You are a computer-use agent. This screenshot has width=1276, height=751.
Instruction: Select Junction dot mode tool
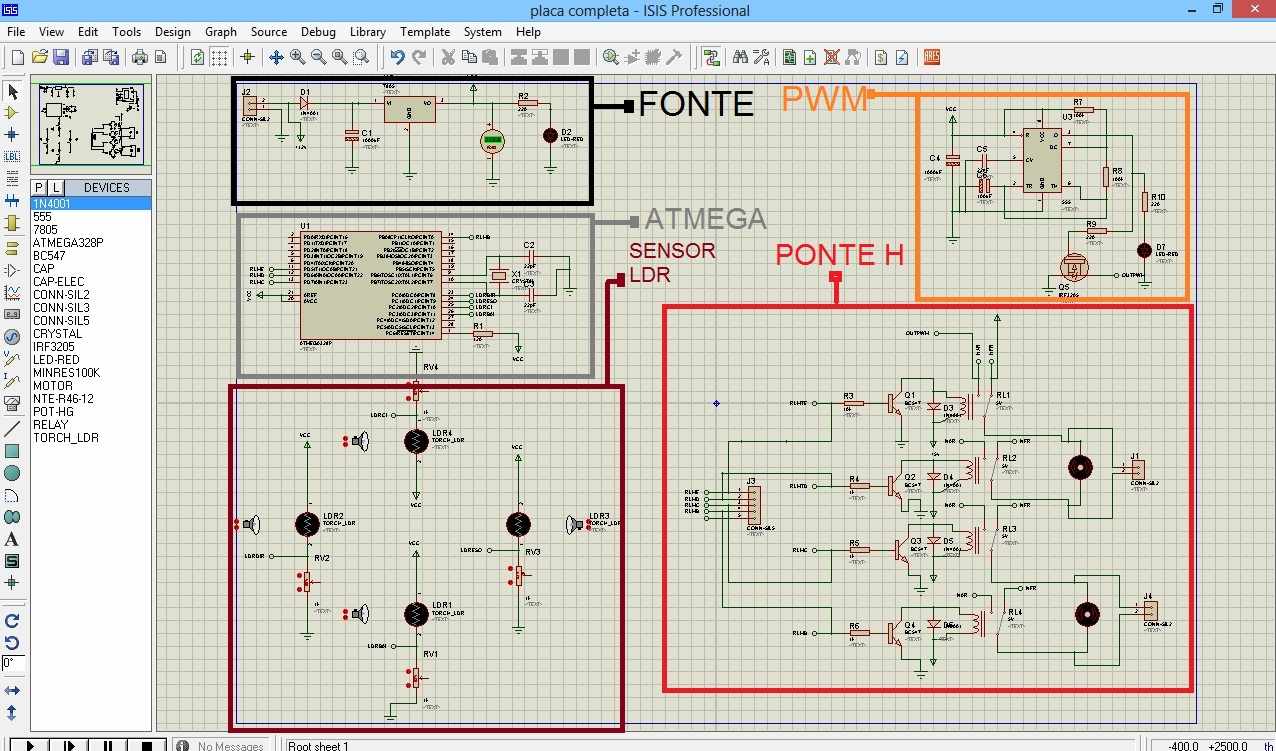(x=12, y=134)
